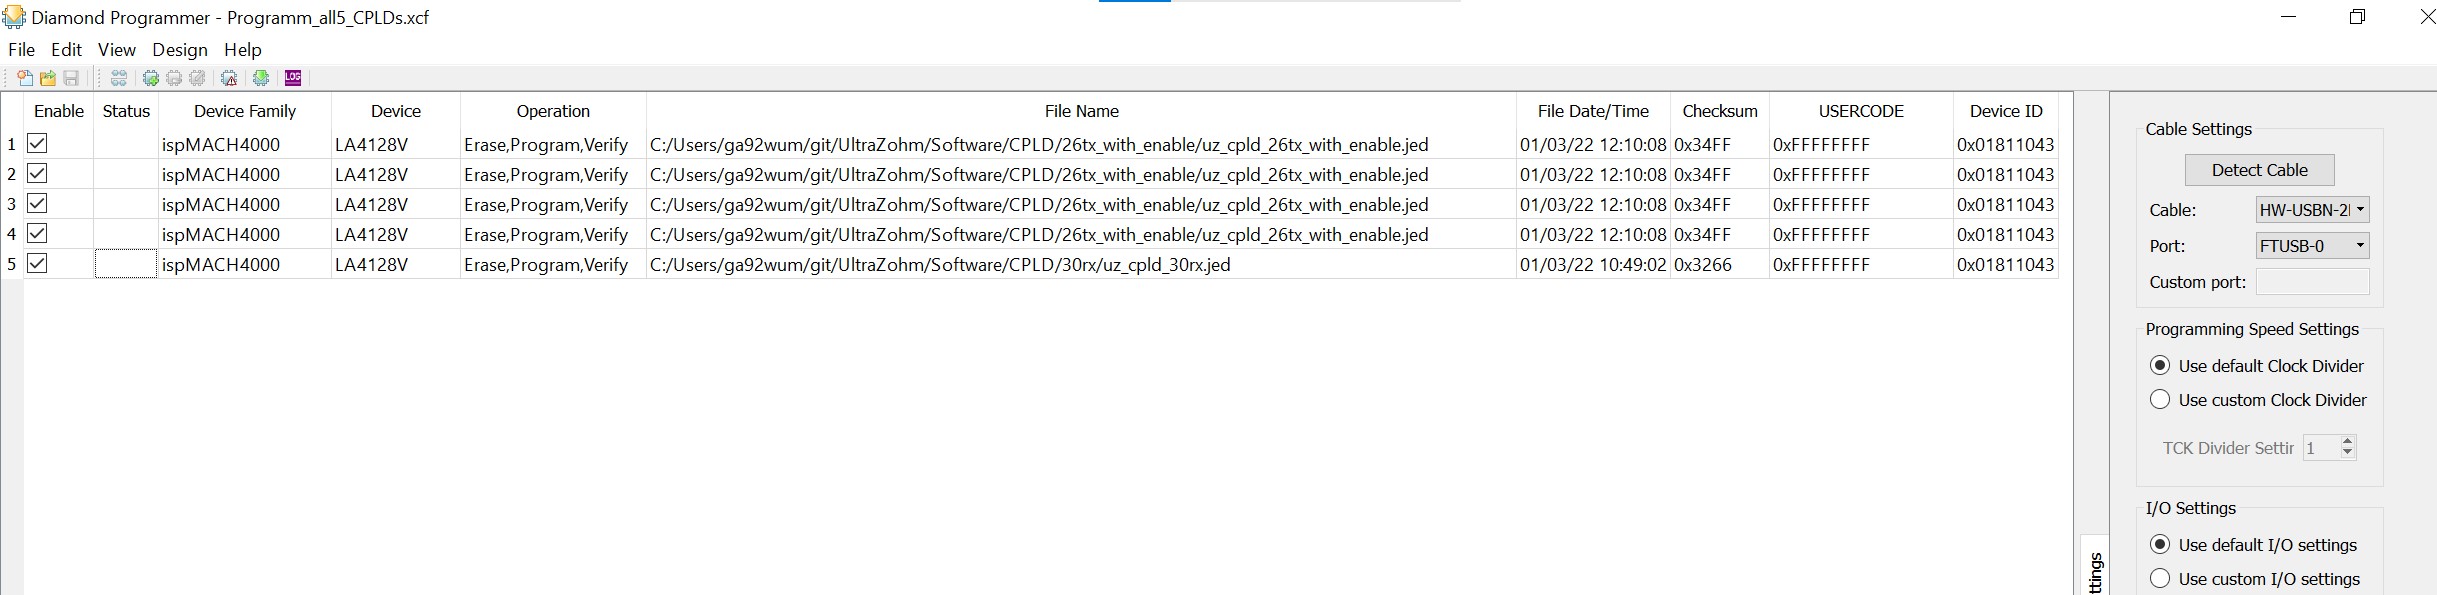The height and width of the screenshot is (595, 2437).
Task: Click the Device Family column header
Action: [245, 111]
